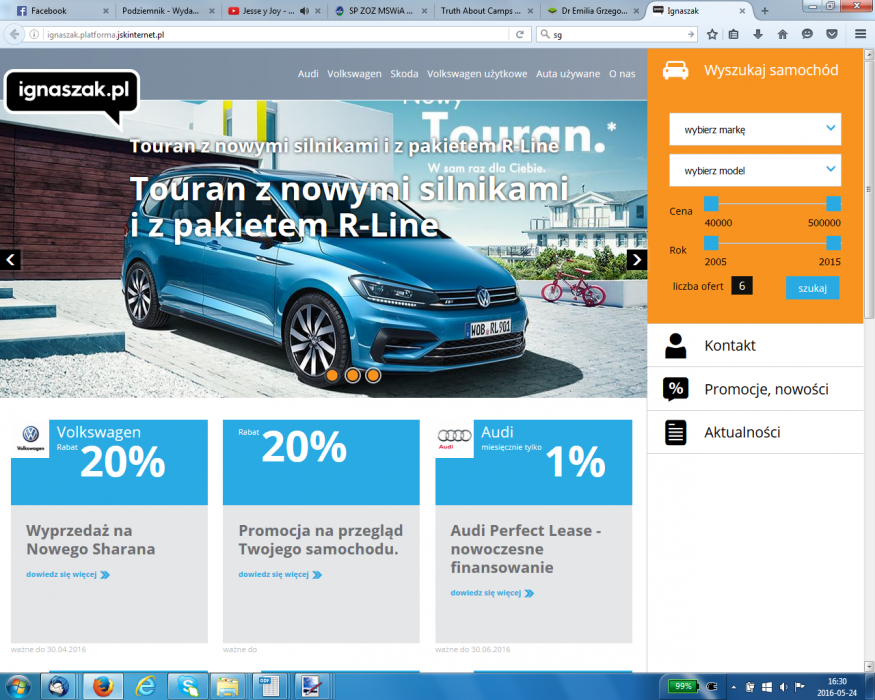
Task: Open Auta używane menu item
Action: tap(568, 74)
